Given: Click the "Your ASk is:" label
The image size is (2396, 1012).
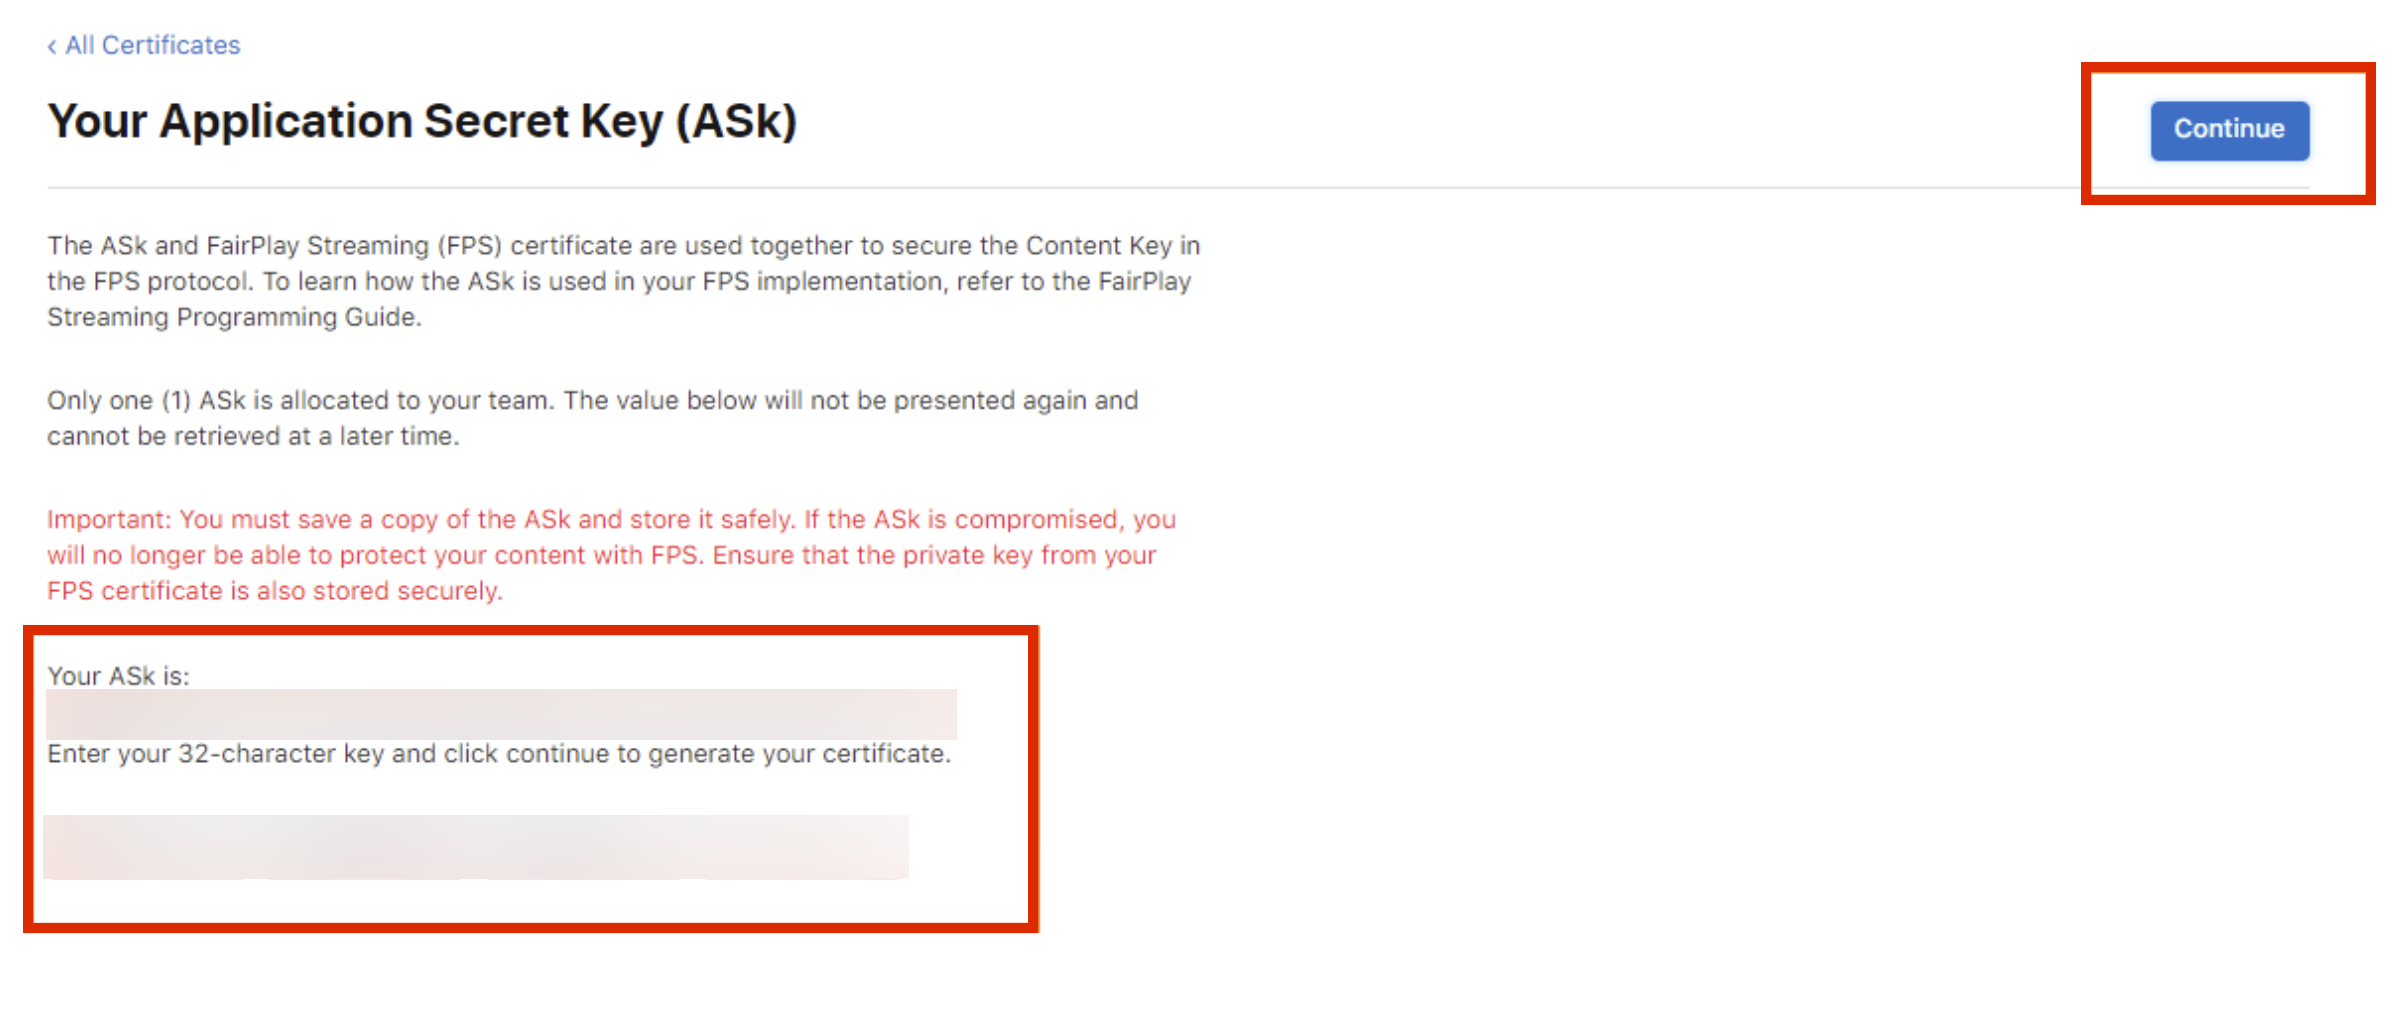Looking at the screenshot, I should (x=118, y=676).
